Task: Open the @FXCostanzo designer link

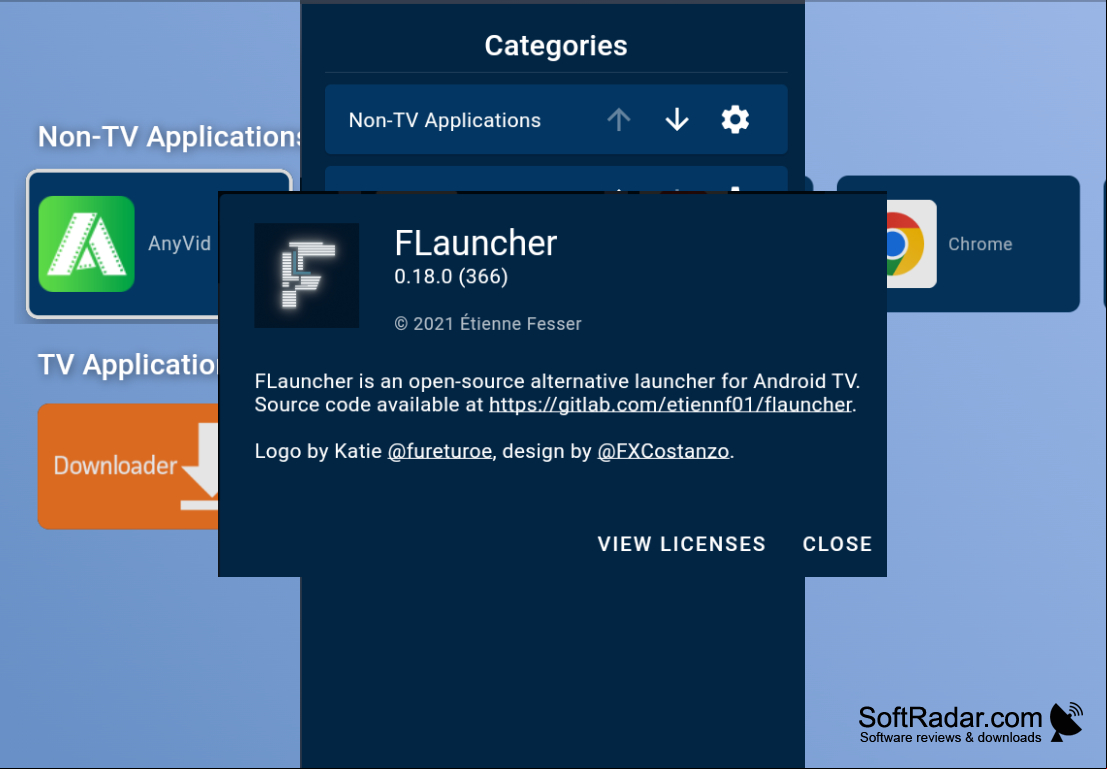Action: pos(663,451)
